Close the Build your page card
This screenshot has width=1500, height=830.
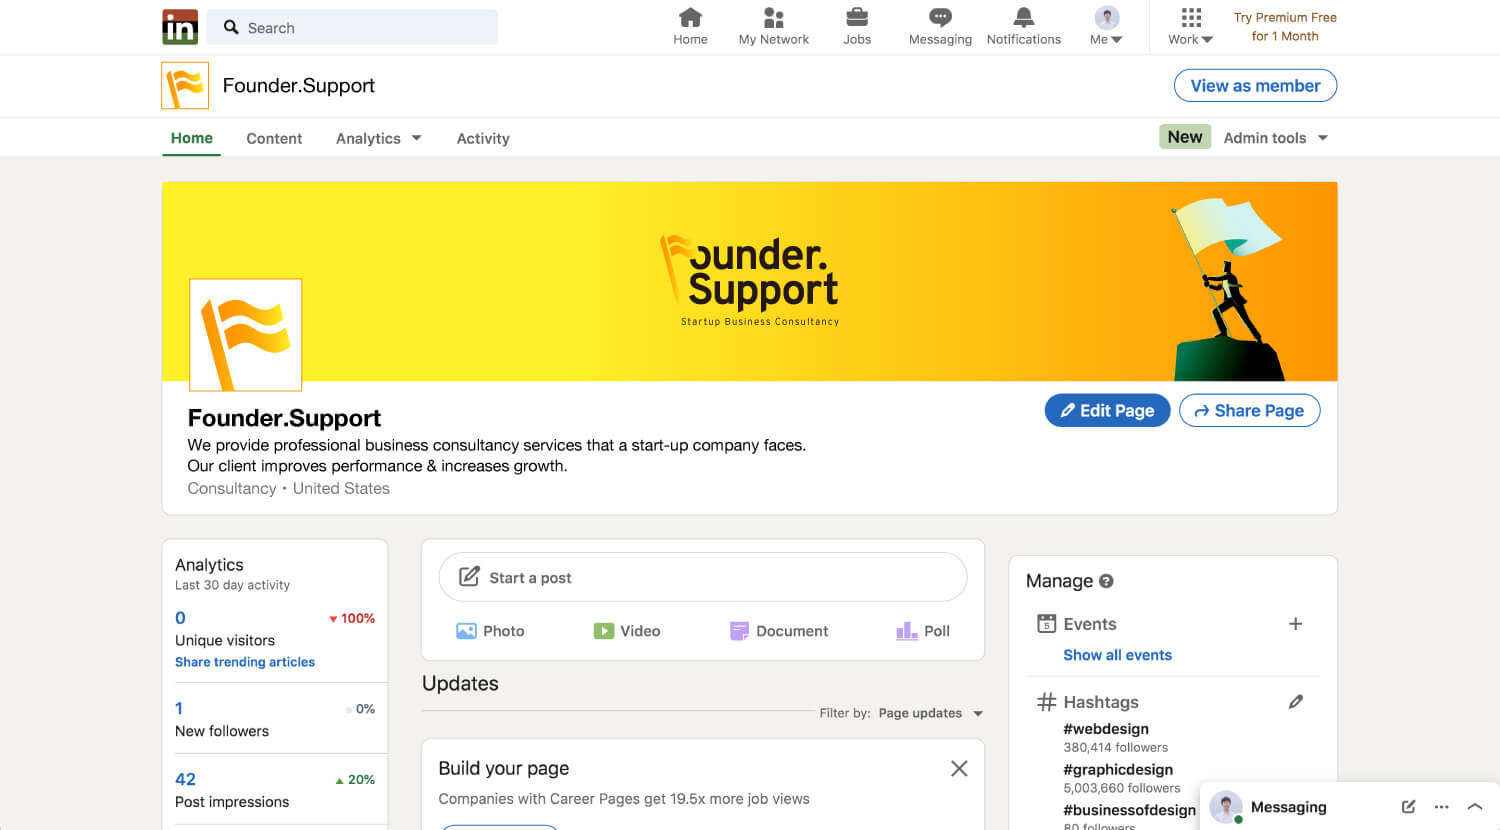(959, 768)
